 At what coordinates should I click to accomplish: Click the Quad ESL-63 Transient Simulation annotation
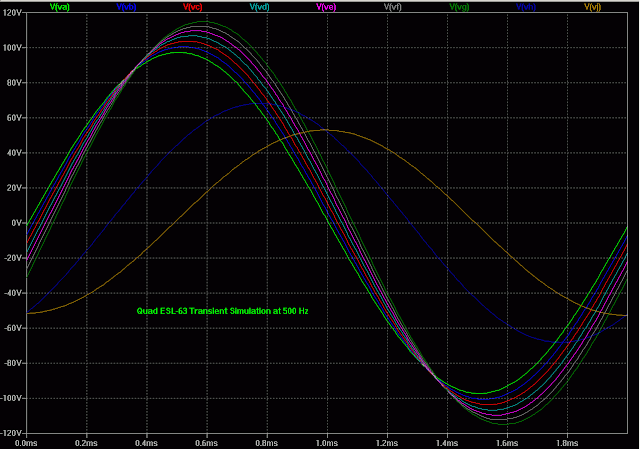(222, 311)
